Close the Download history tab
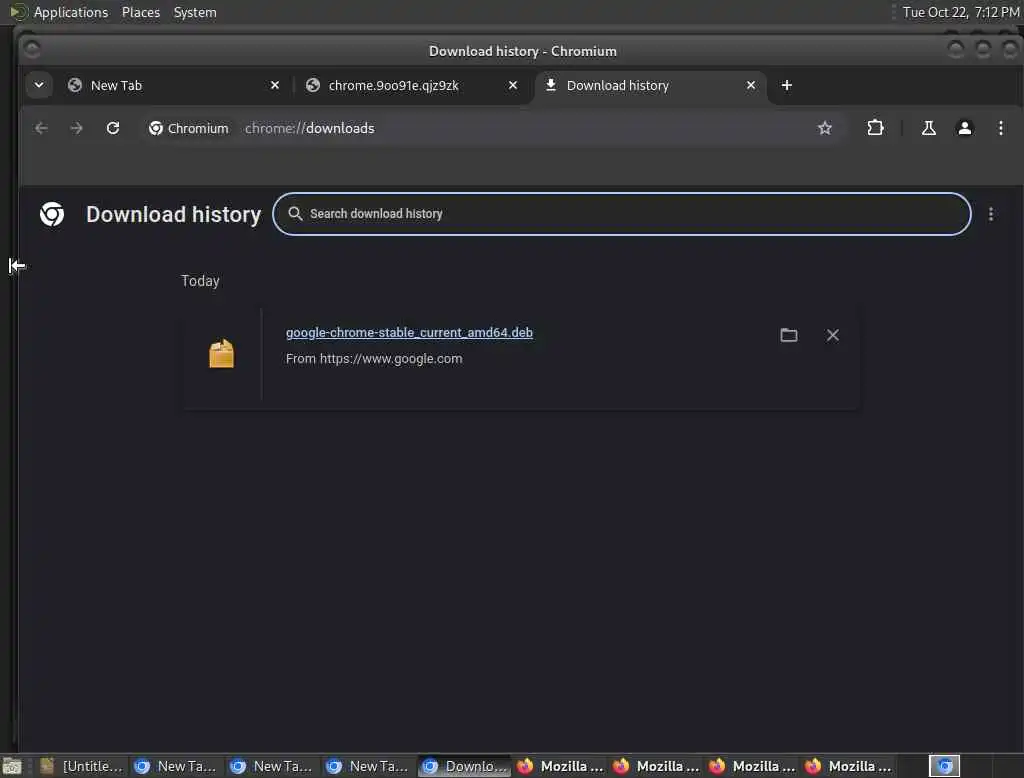The width and height of the screenshot is (1024, 778). click(x=751, y=86)
